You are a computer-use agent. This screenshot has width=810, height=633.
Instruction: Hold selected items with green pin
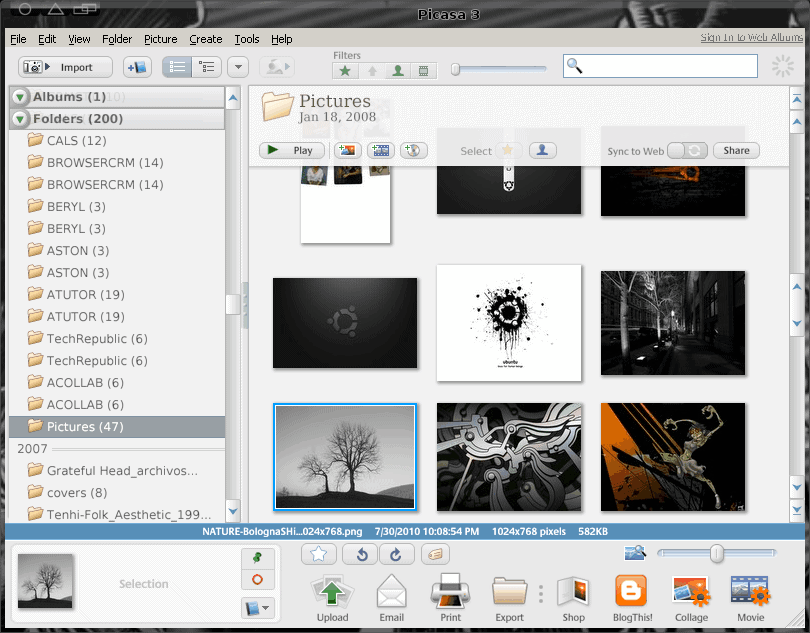257,558
